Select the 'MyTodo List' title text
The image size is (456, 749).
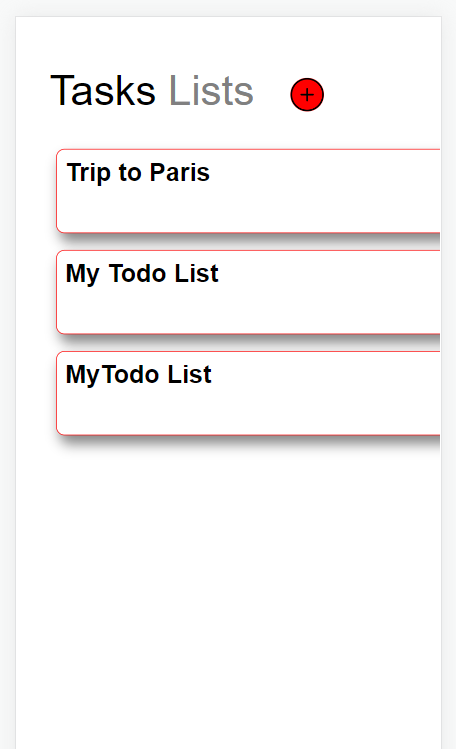pos(138,374)
